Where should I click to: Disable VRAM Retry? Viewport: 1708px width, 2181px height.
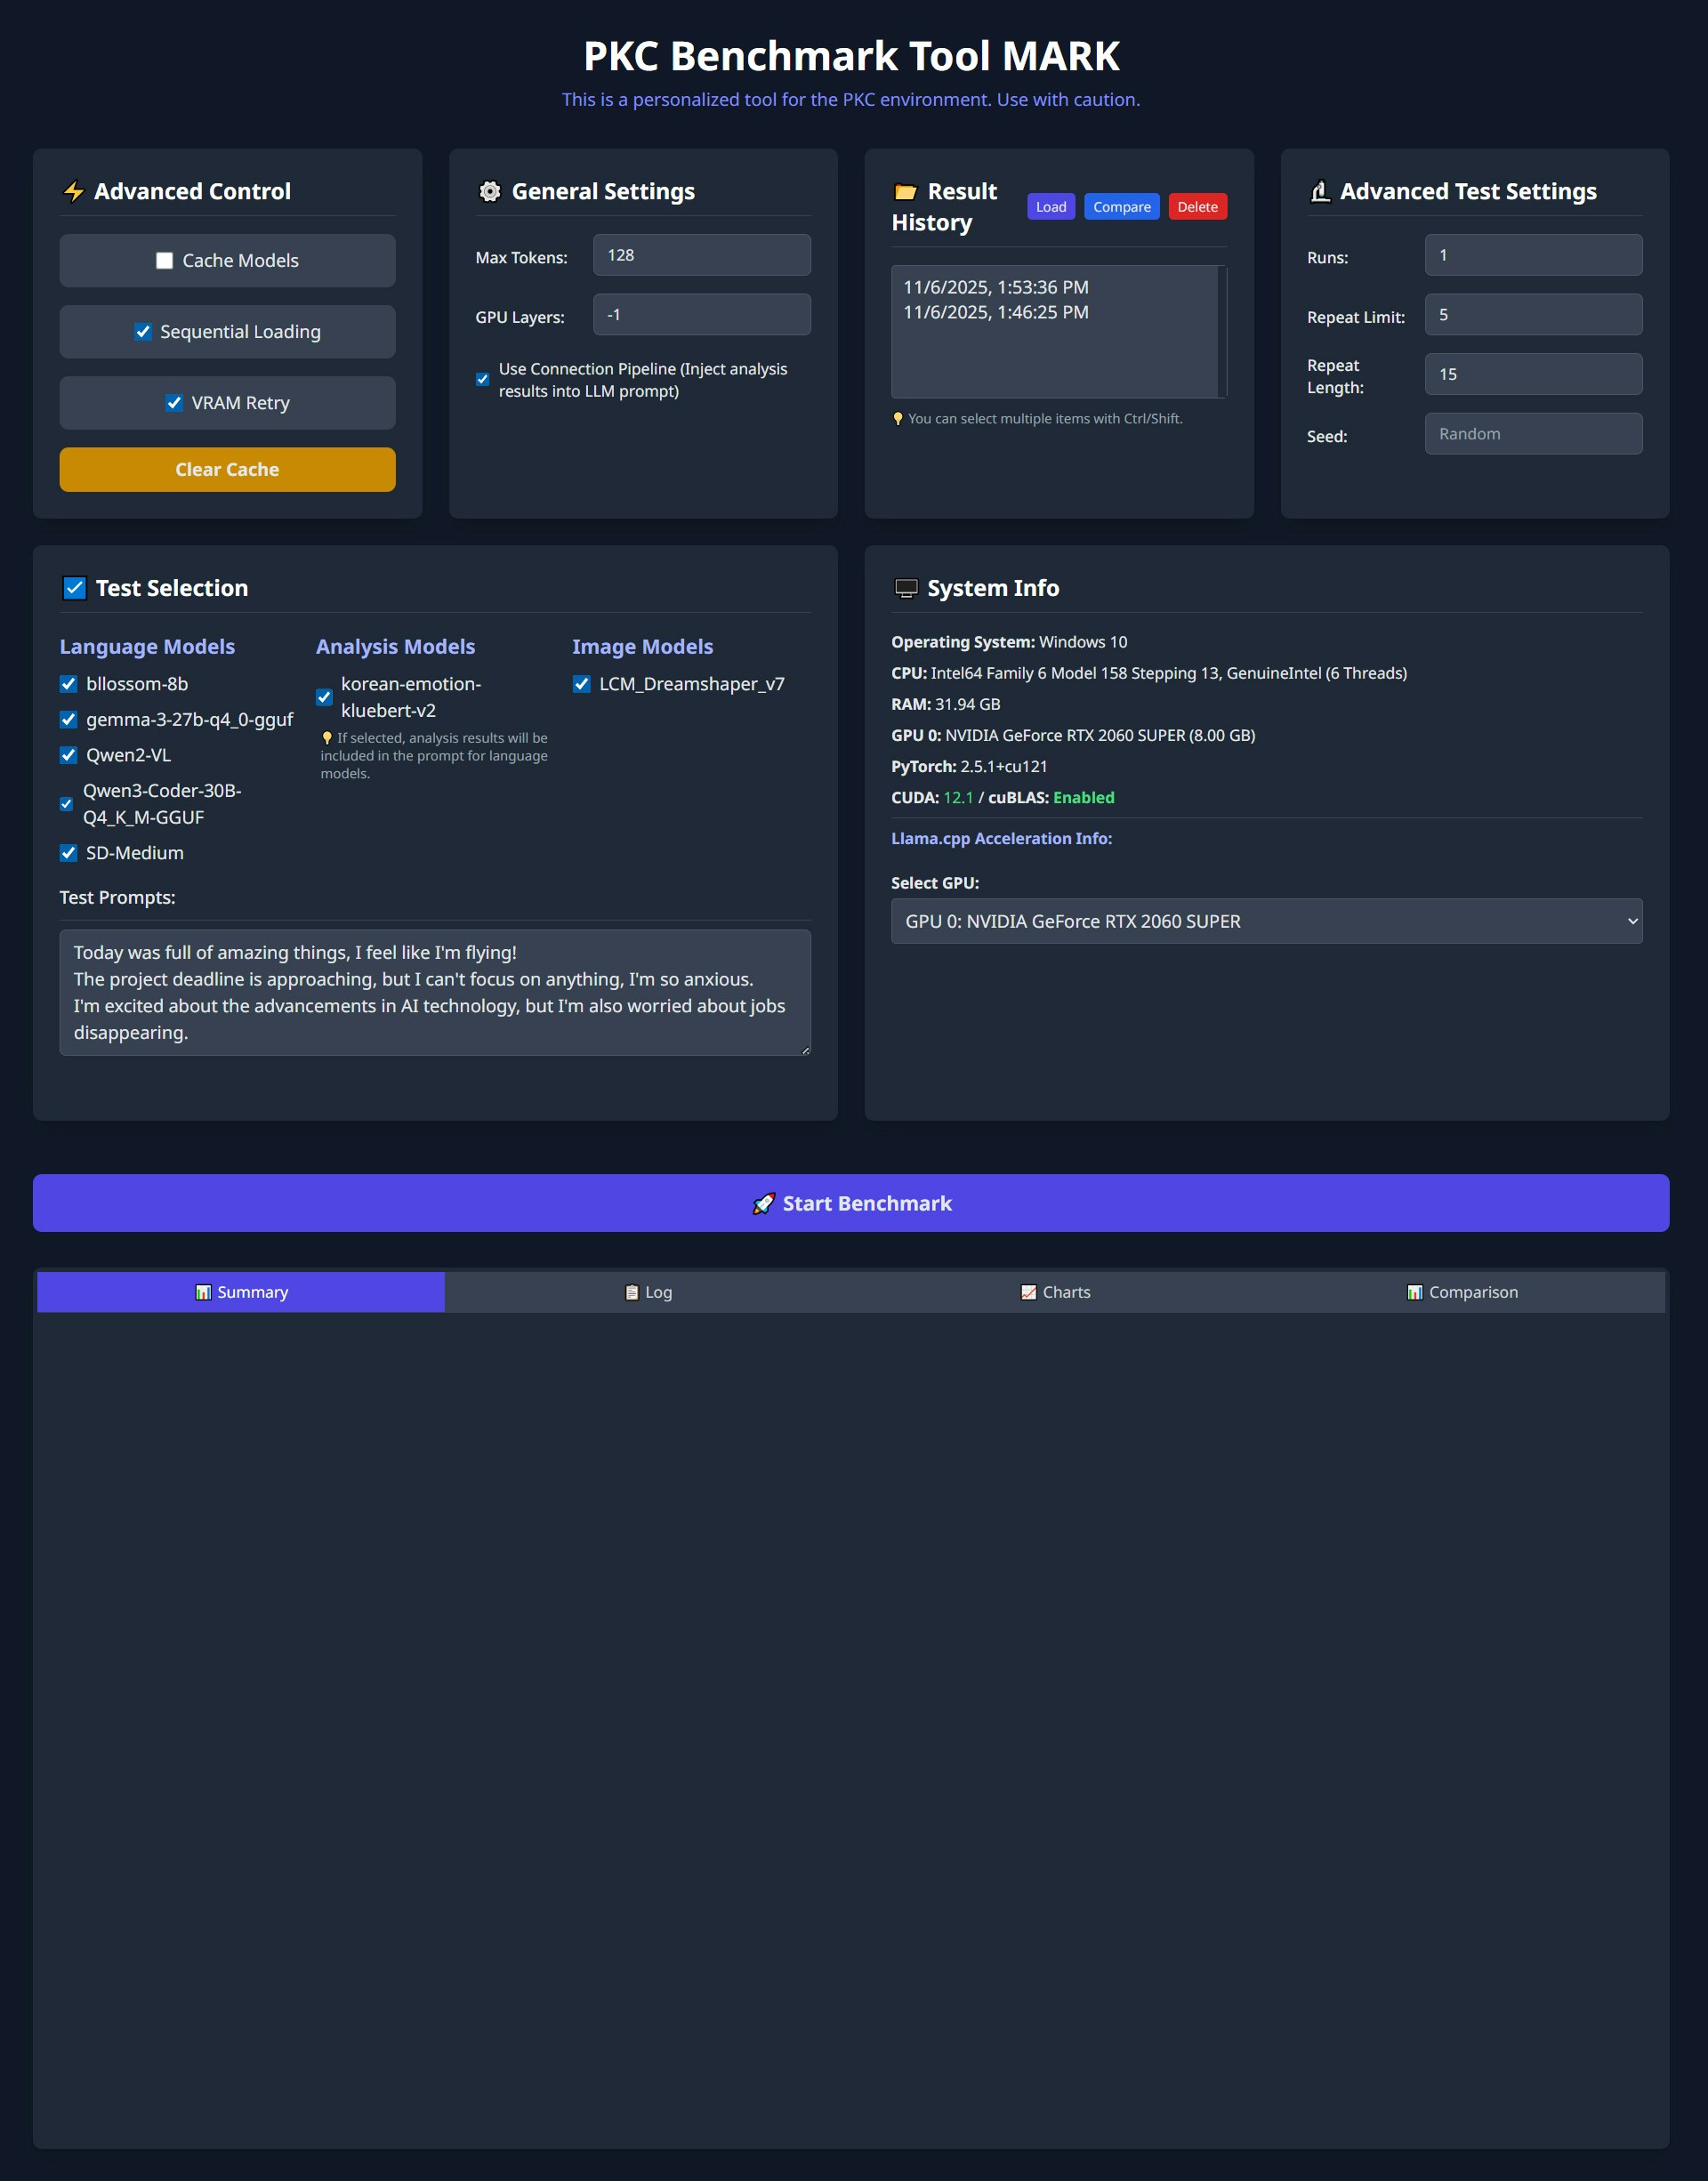tap(175, 402)
